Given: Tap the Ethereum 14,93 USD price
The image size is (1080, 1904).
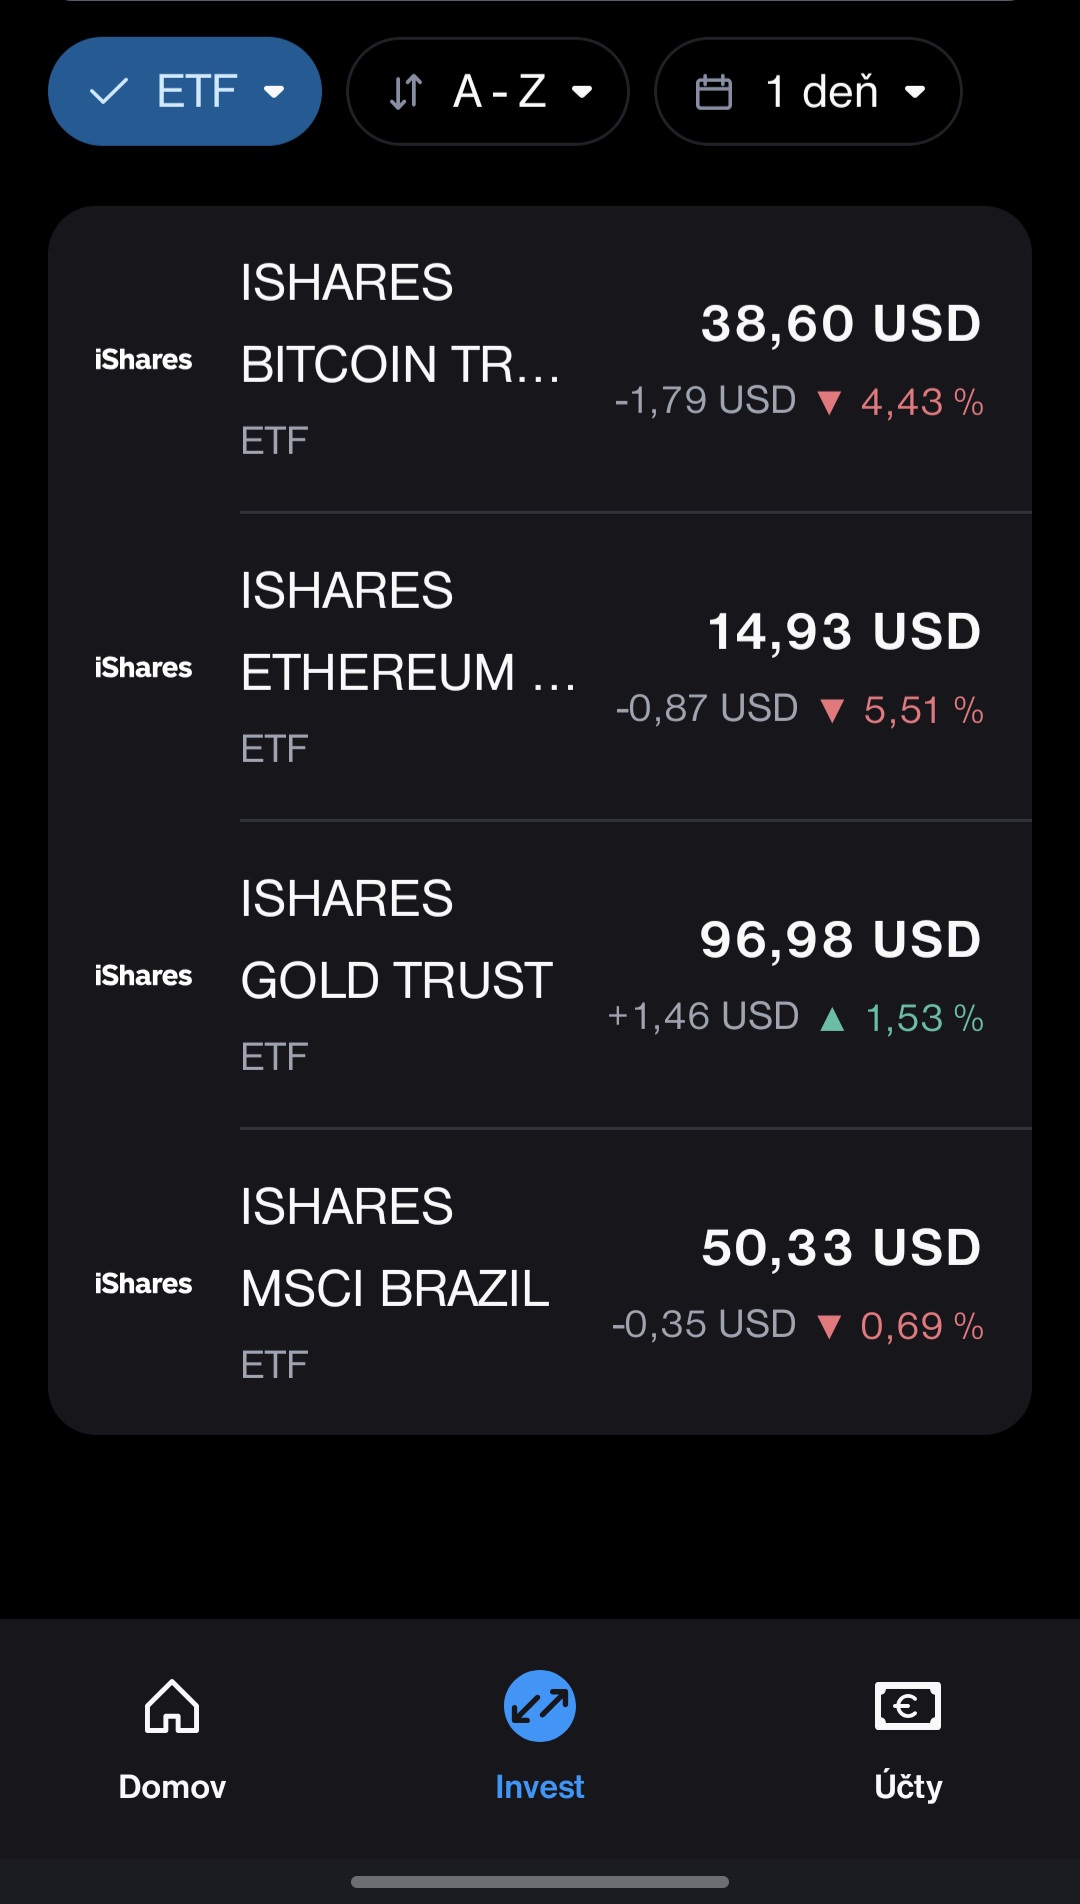Looking at the screenshot, I should [844, 631].
